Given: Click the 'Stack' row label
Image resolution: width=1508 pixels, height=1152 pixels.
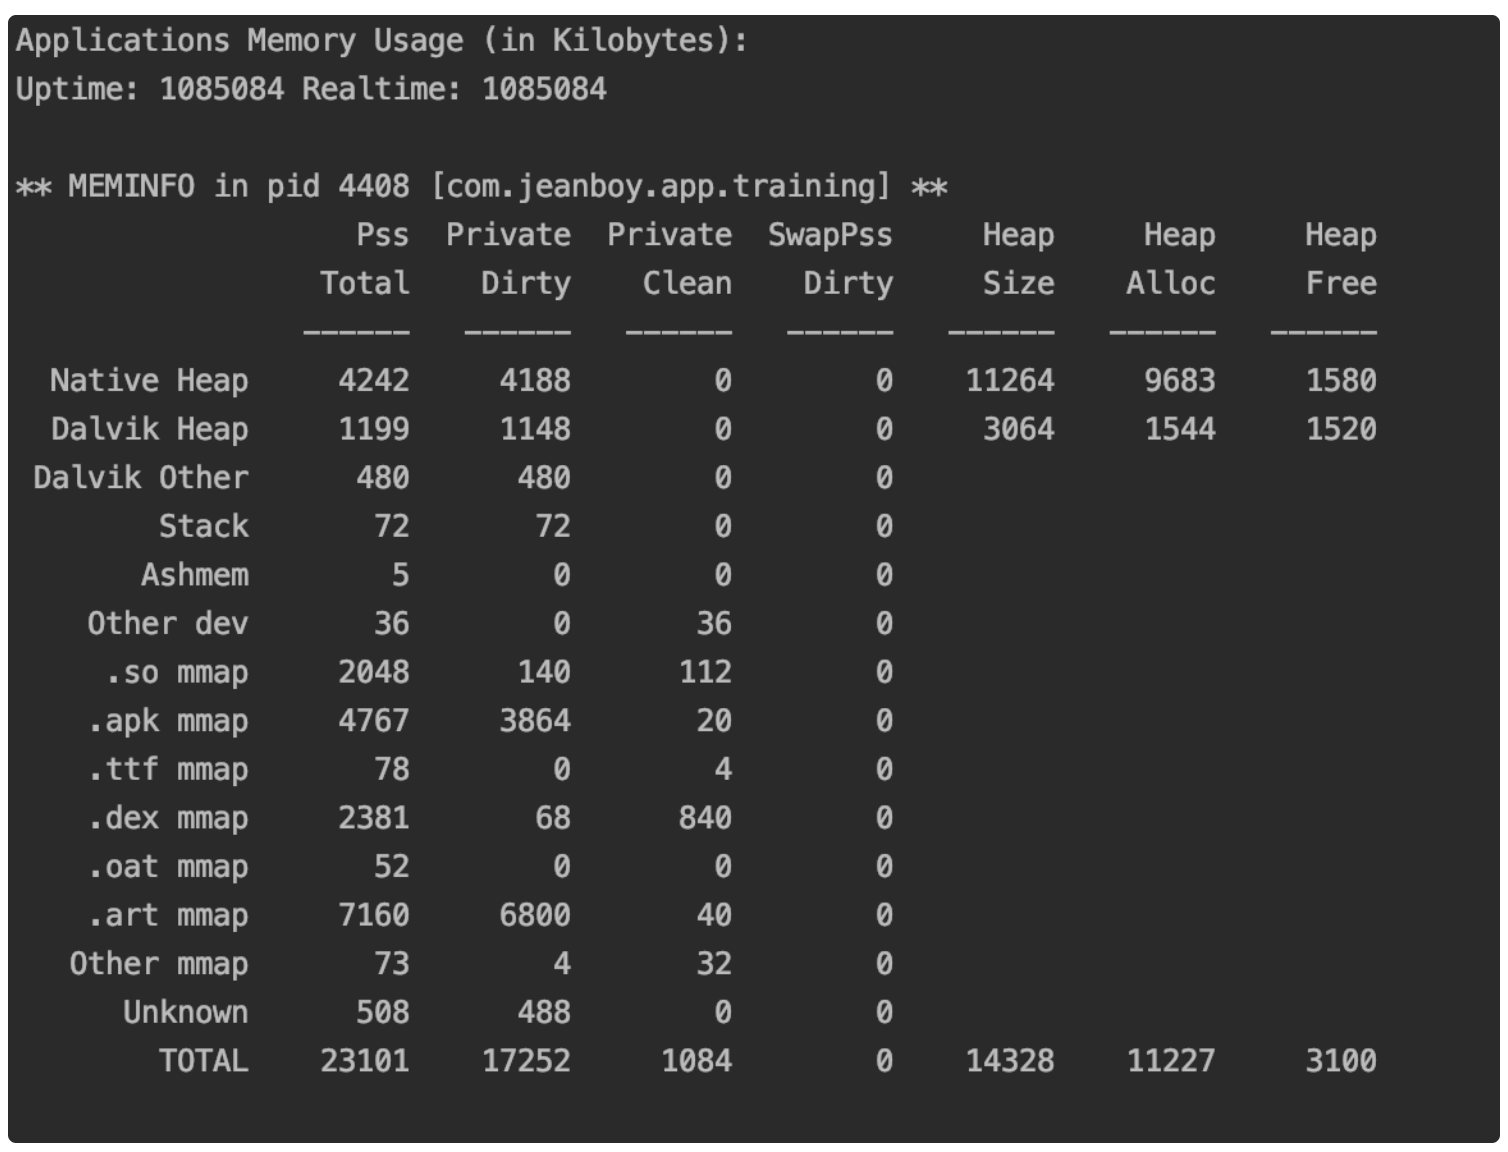Looking at the screenshot, I should click(x=203, y=526).
